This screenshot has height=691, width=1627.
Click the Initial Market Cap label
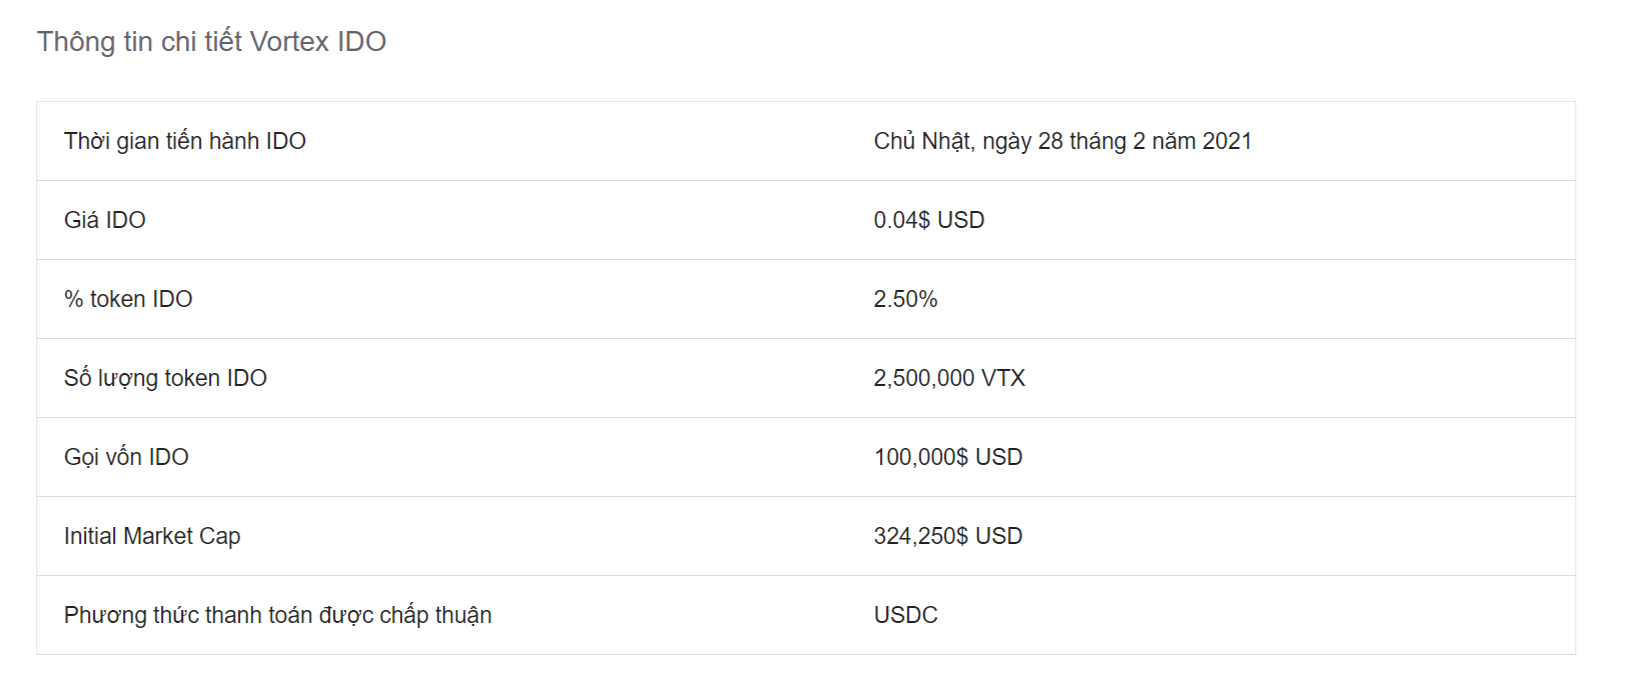tap(152, 536)
